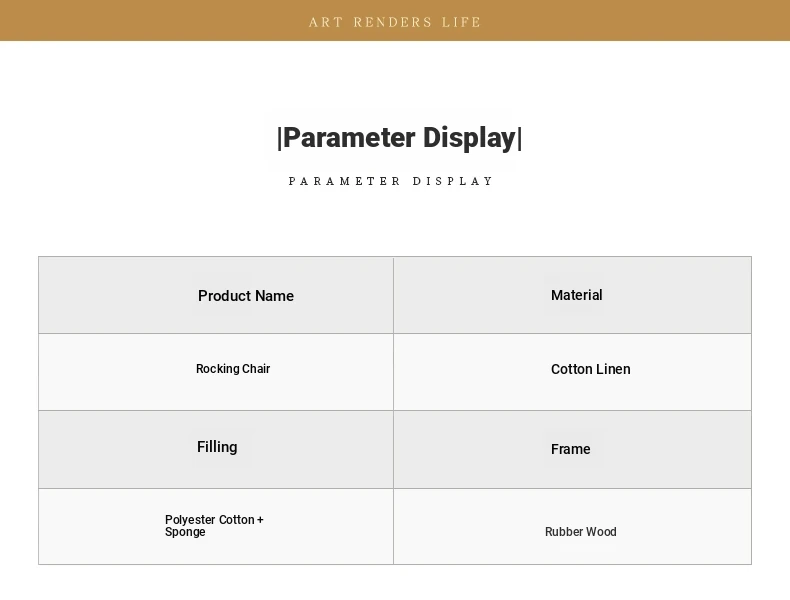Click the spaced PARAMETER DISPLAY subtitle
Screen dimensions: 790x600
(x=391, y=181)
